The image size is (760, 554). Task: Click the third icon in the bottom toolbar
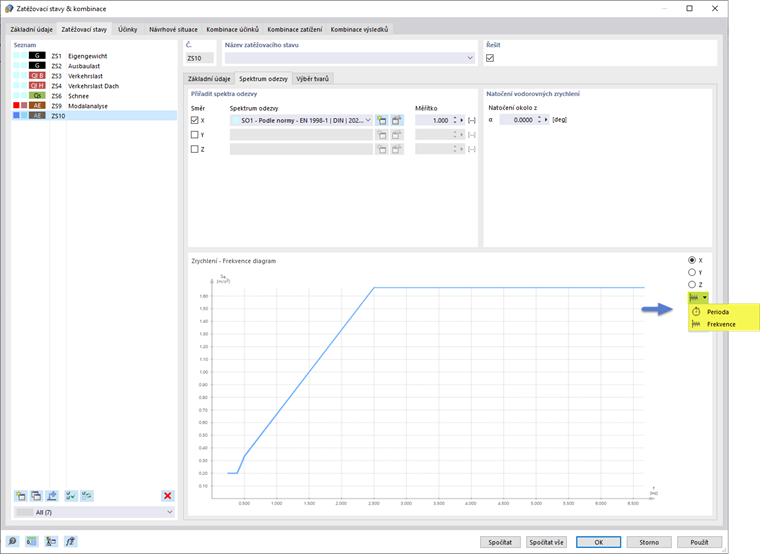[x=51, y=541]
